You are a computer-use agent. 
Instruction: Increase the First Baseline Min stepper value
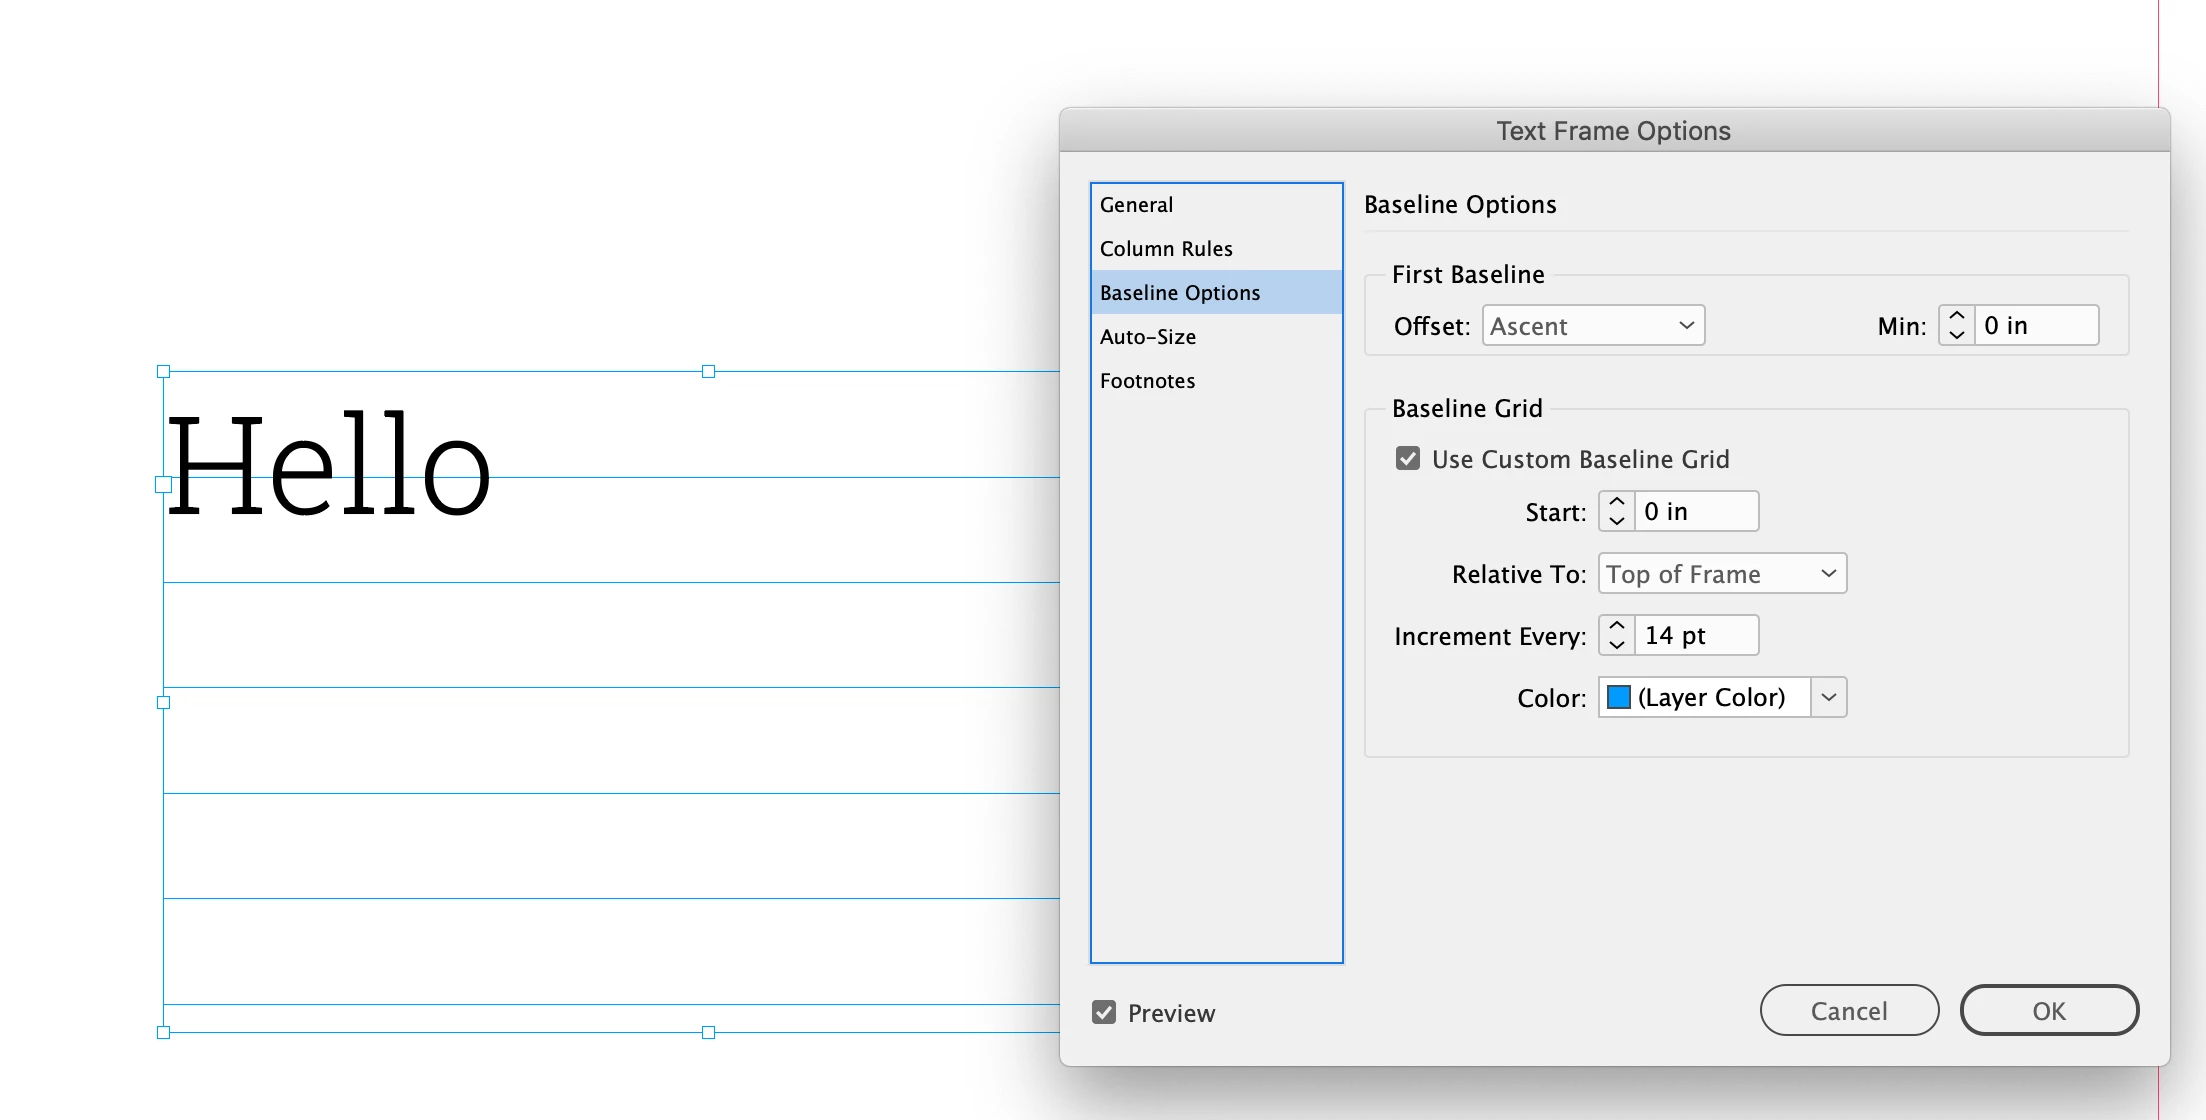(1956, 316)
